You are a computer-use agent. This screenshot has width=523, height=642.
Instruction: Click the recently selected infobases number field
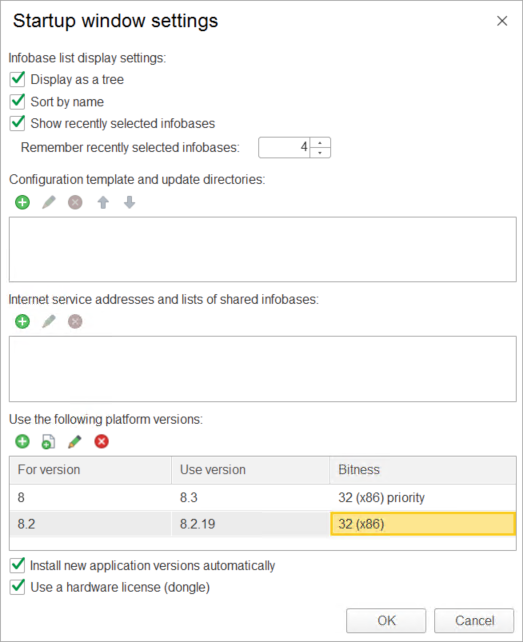tap(284, 147)
